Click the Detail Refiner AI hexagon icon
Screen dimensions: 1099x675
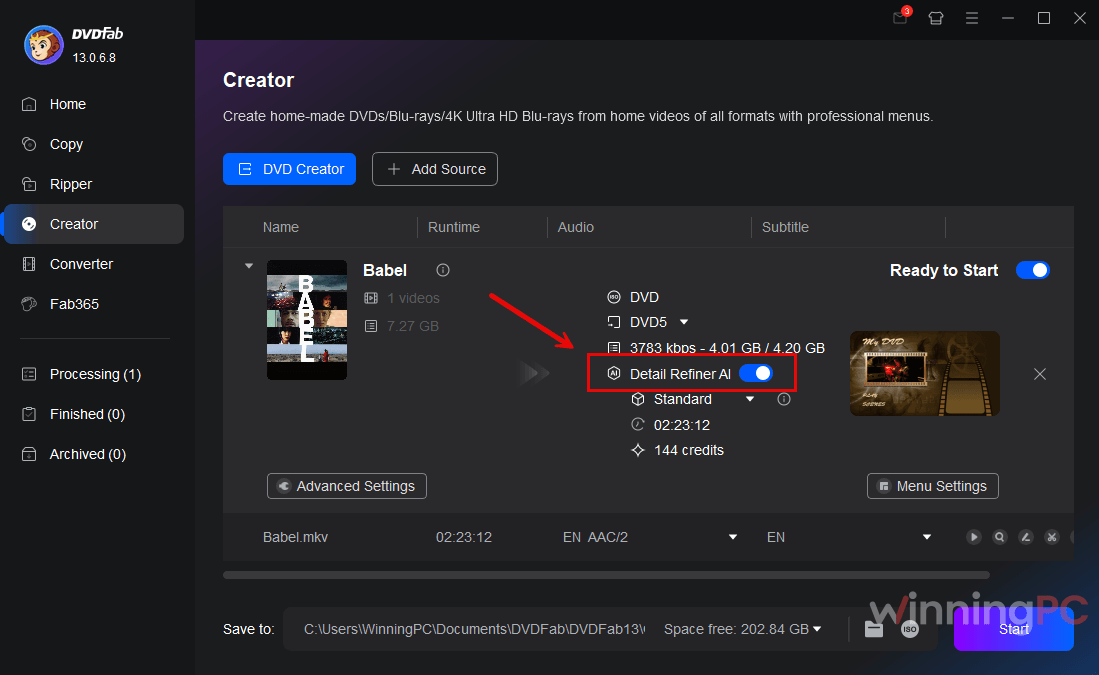(x=614, y=374)
